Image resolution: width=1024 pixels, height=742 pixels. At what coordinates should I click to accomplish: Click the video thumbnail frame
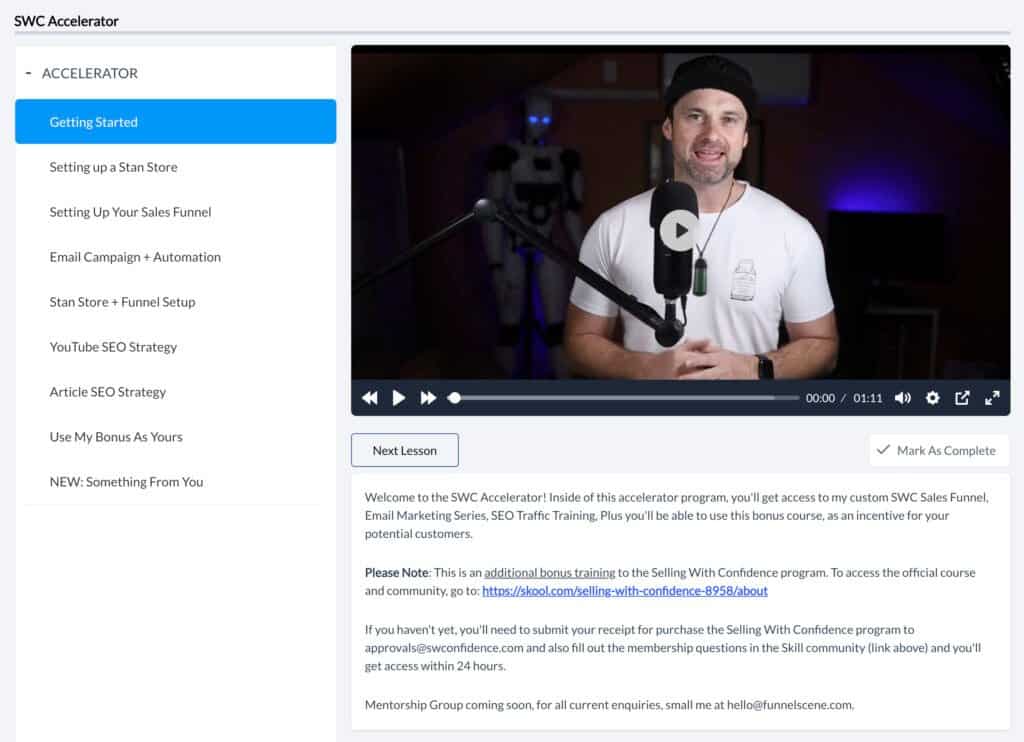click(680, 212)
